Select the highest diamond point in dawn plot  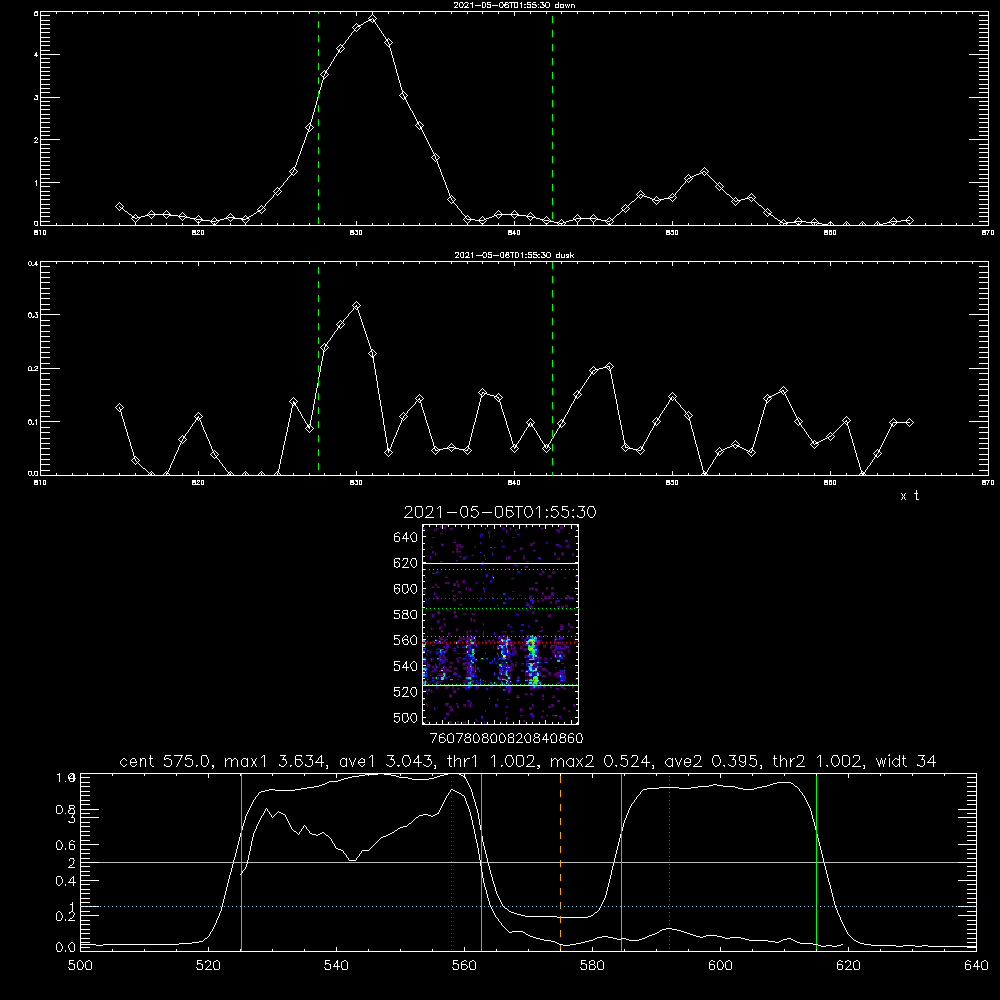pos(372,18)
